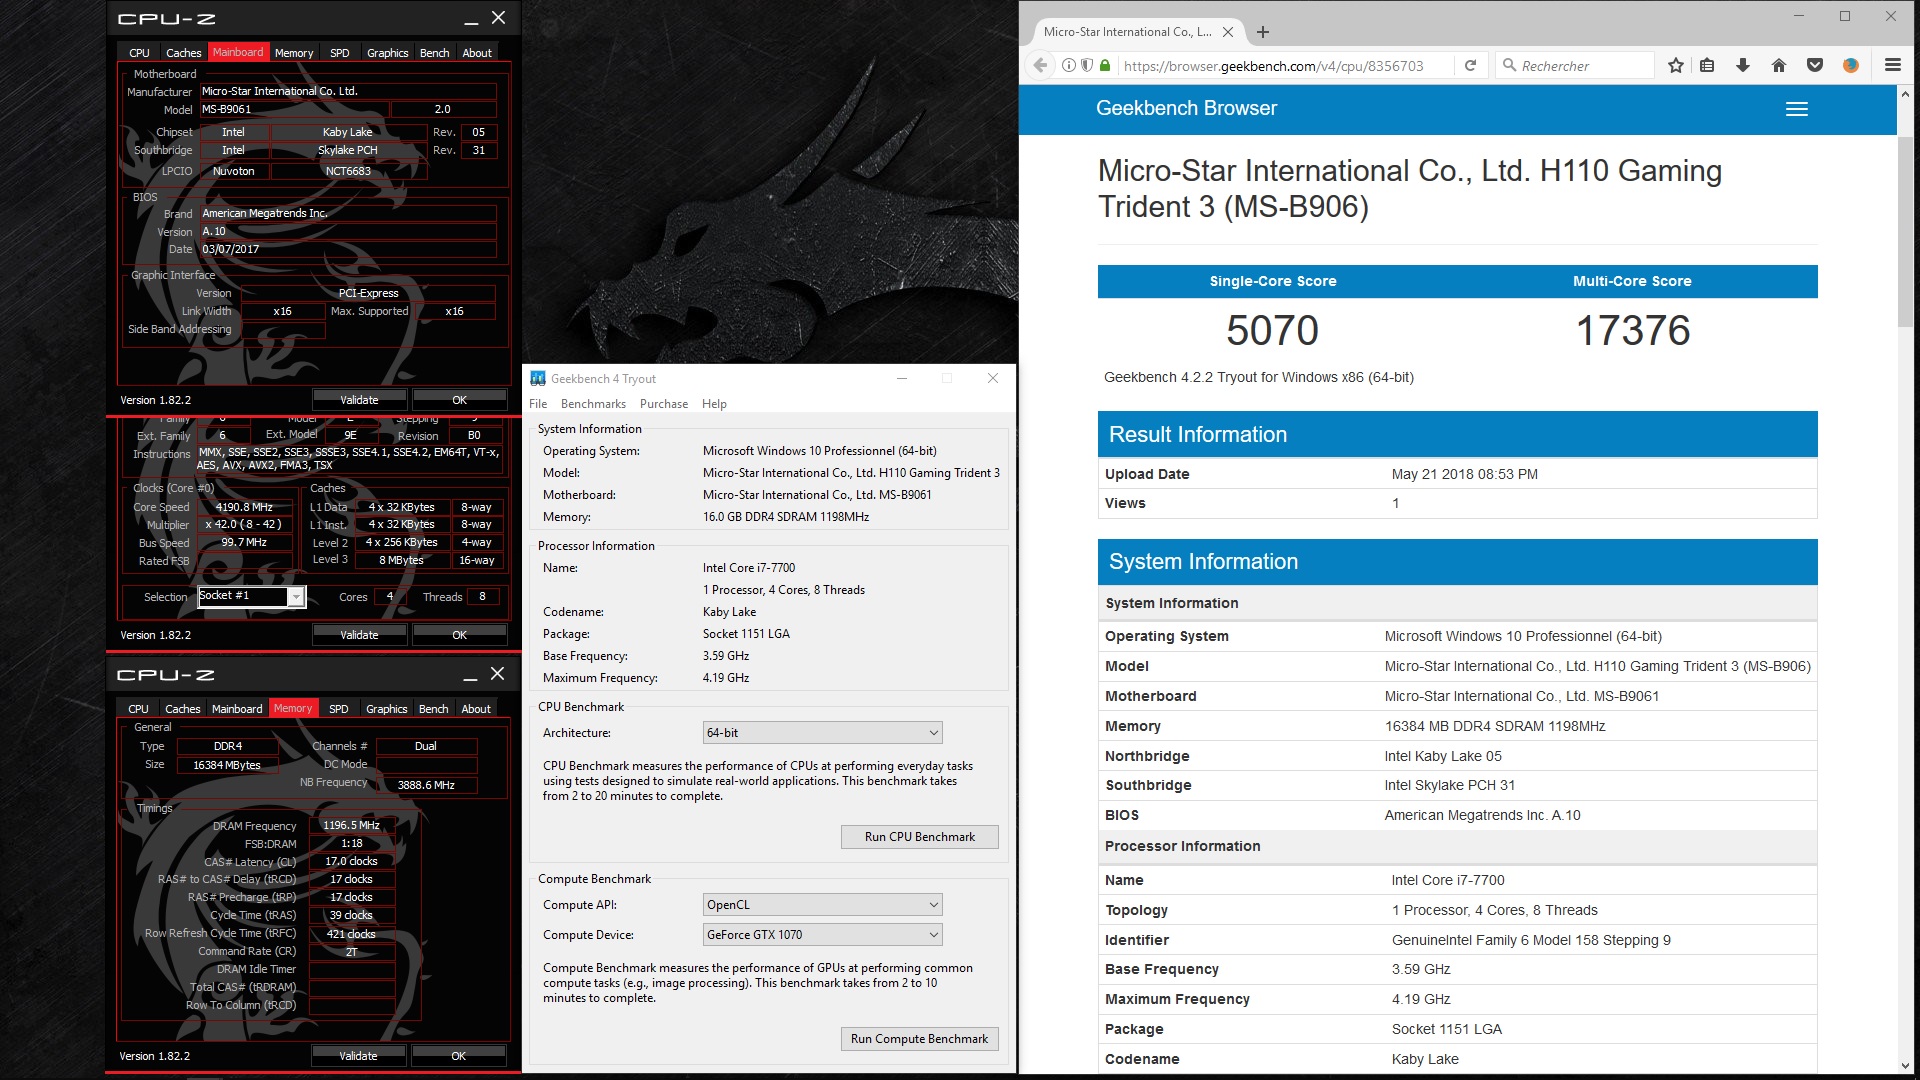
Task: Click the Multi-Core Score value 17376
Action: pyautogui.click(x=1633, y=331)
